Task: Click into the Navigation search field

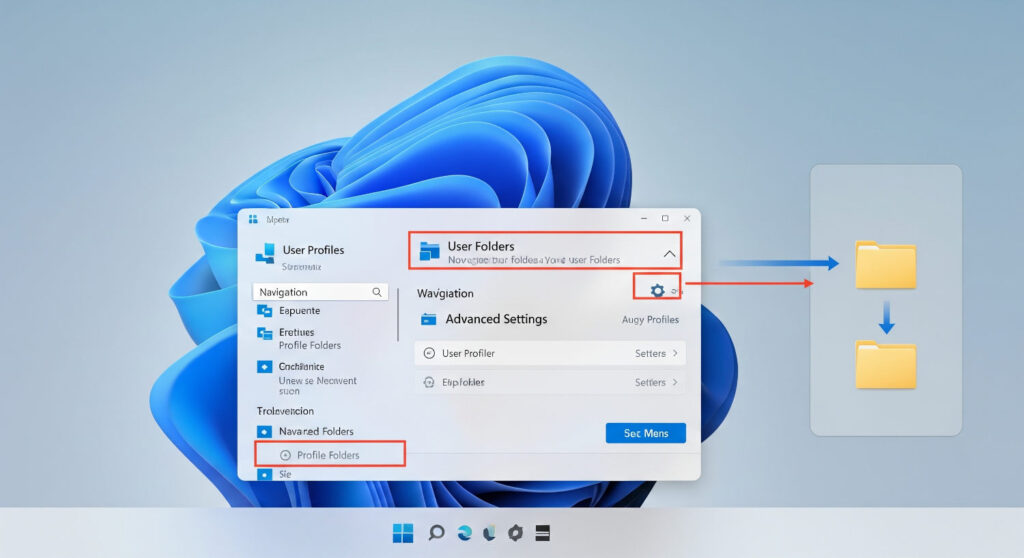Action: [320, 292]
